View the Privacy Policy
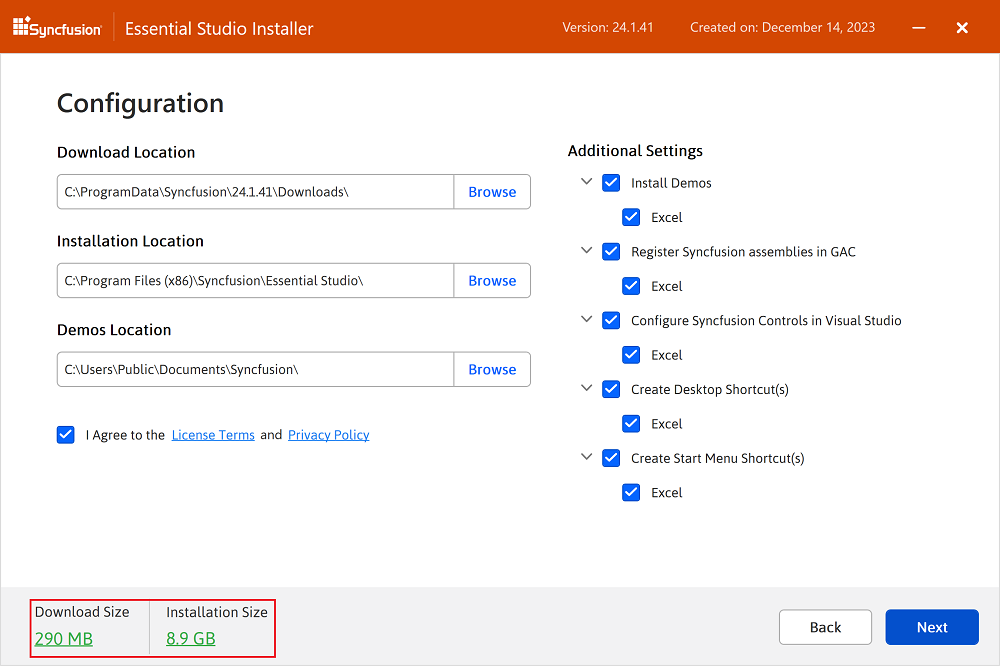Screen dimensions: 1000x666 [x=328, y=435]
